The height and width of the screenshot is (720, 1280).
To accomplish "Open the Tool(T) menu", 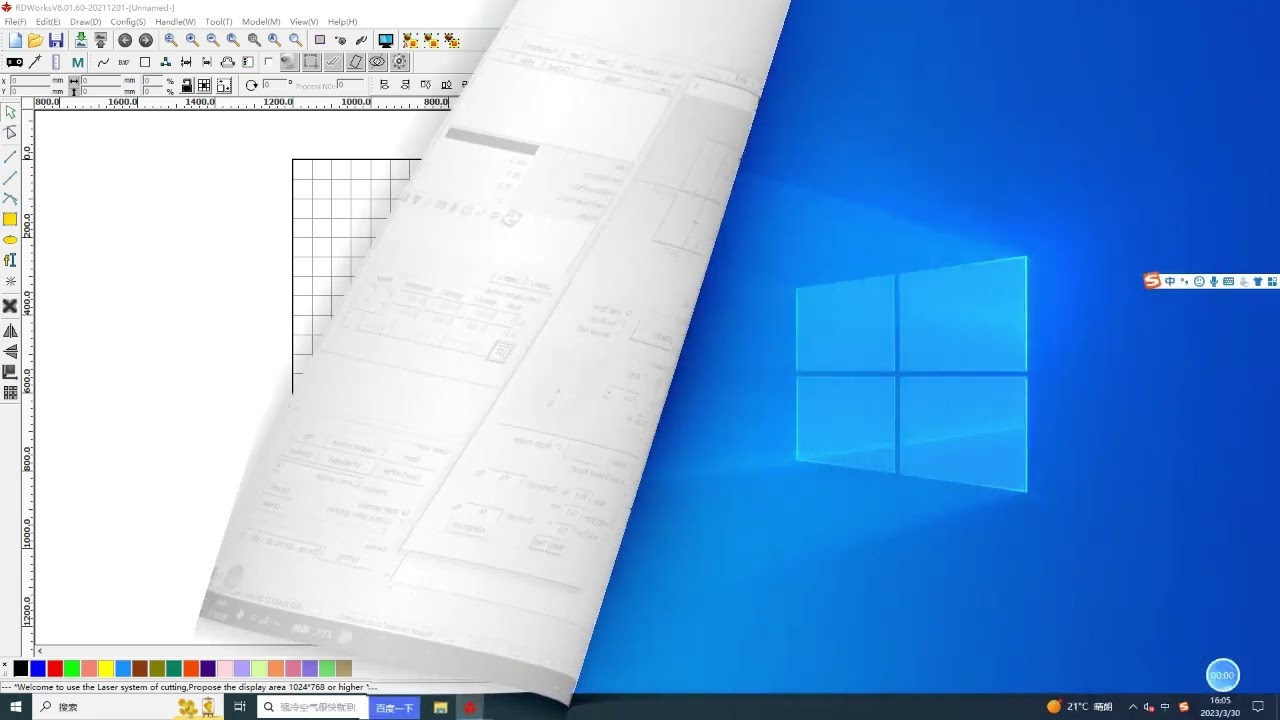I will click(219, 22).
